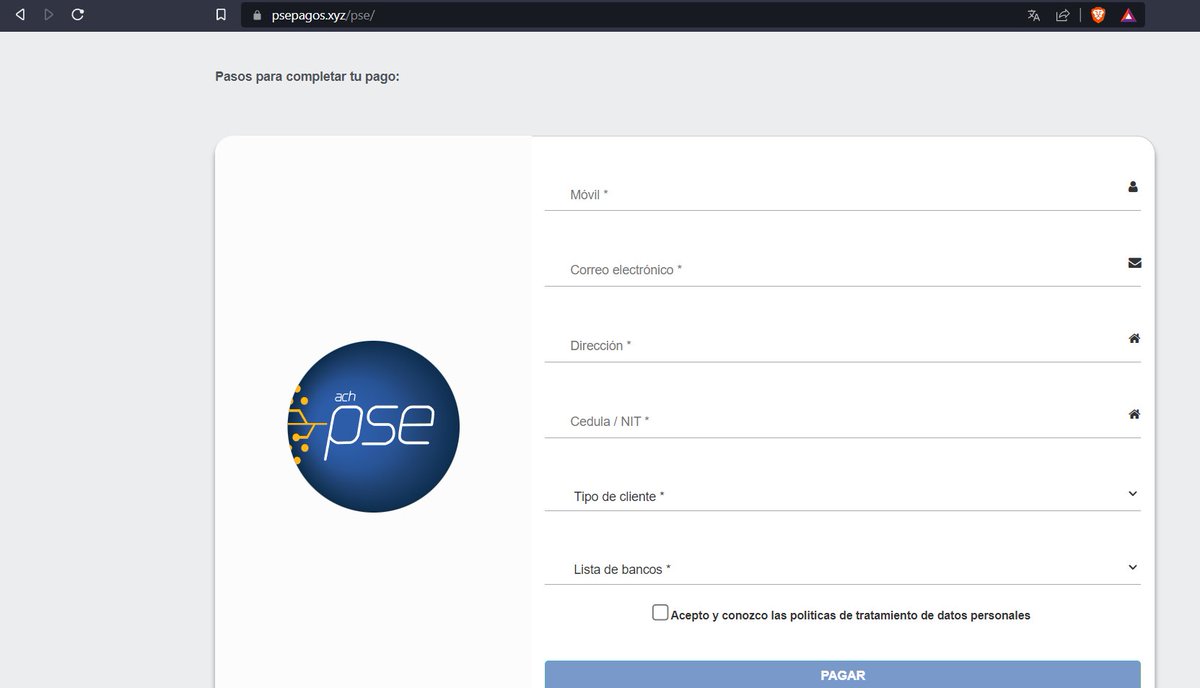Go back with the browser back arrow
The image size is (1200, 688).
click(x=20, y=15)
